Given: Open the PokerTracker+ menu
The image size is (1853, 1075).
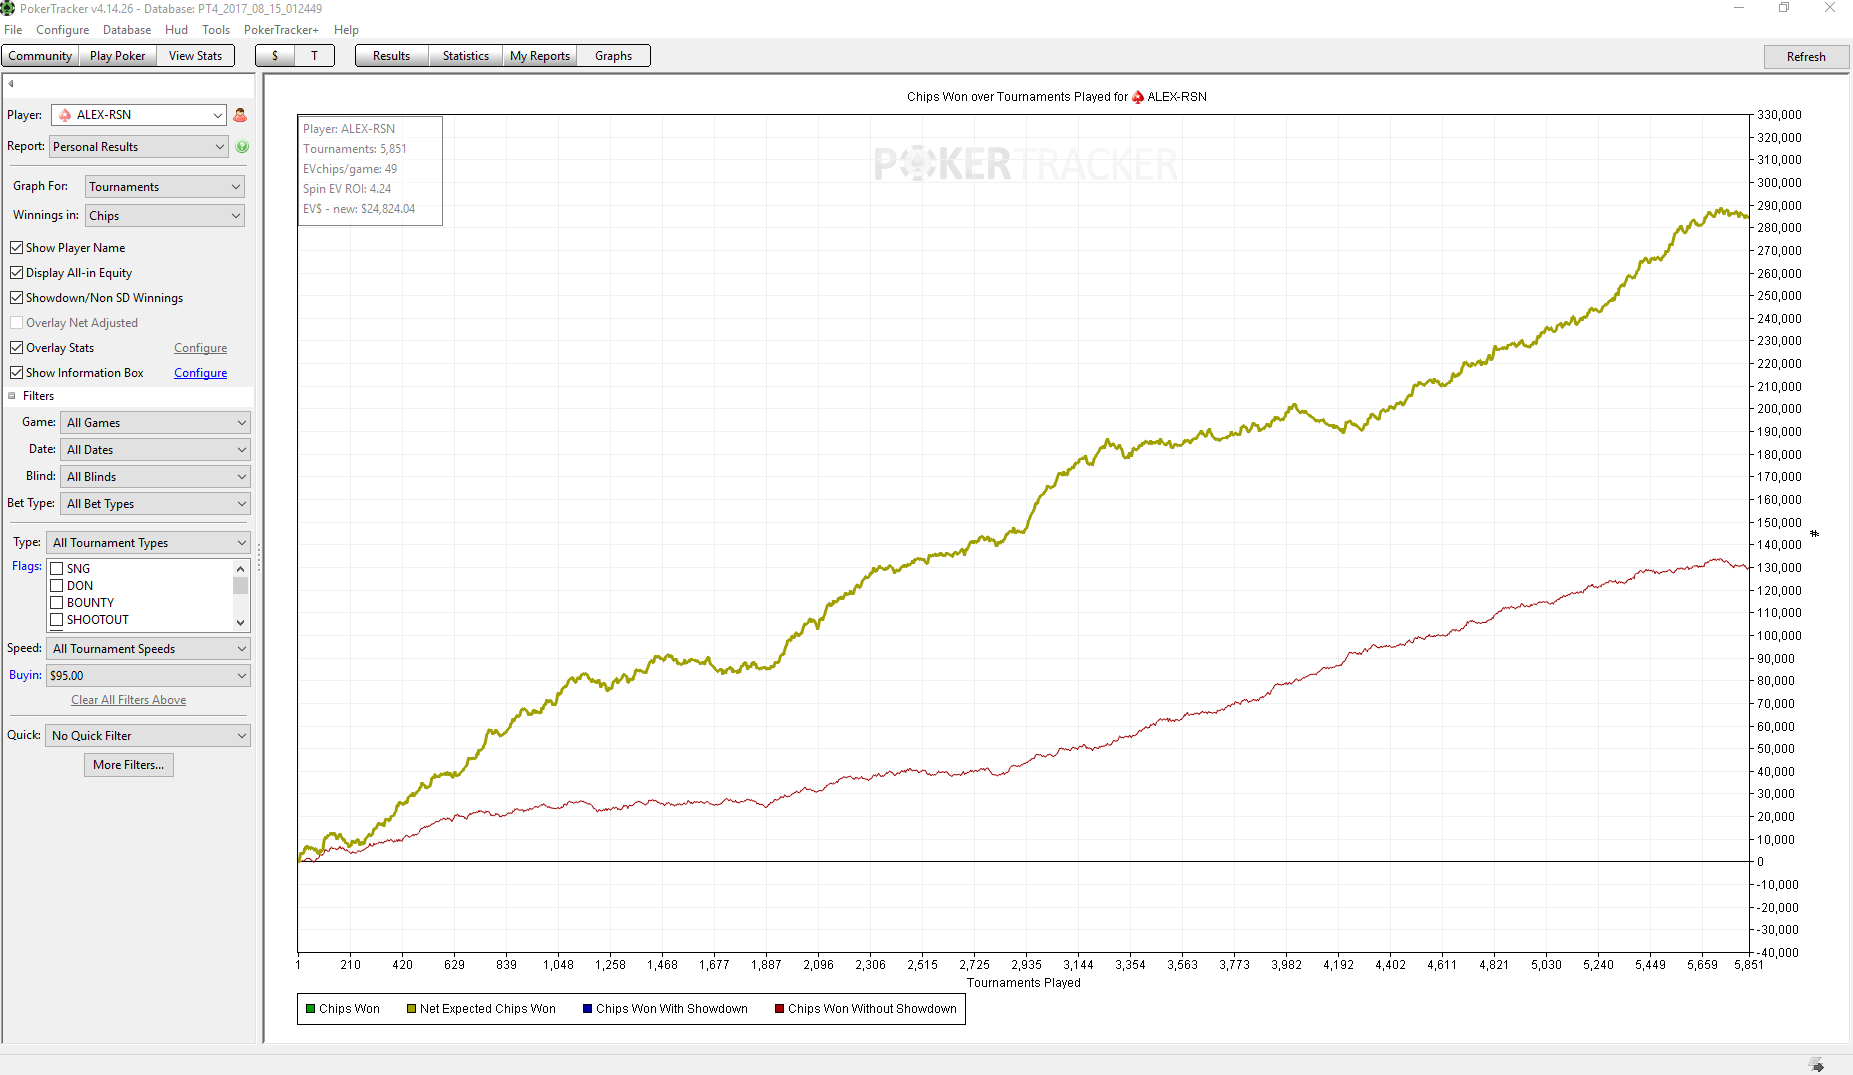Looking at the screenshot, I should [281, 30].
